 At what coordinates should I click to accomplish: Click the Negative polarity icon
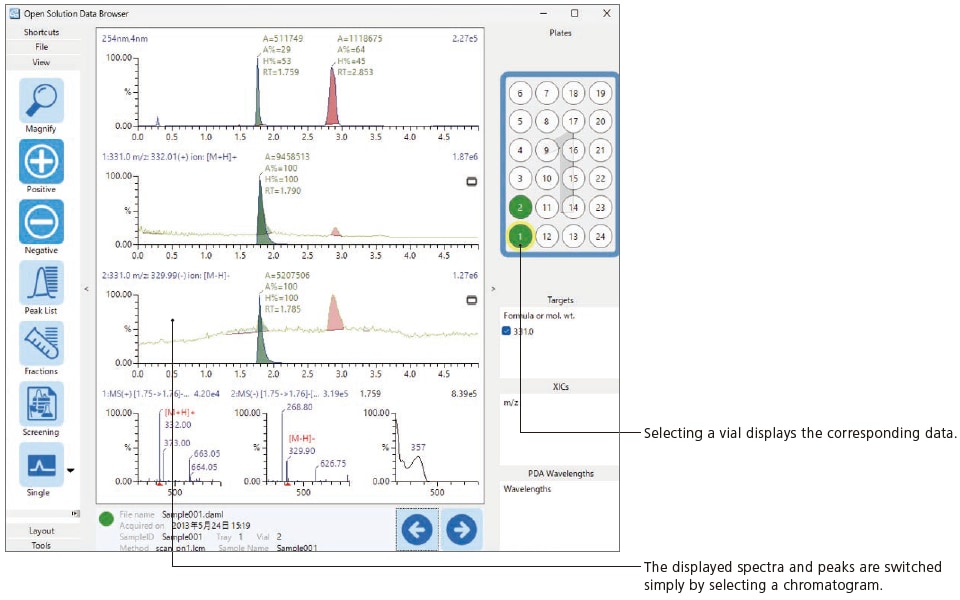pos(41,222)
